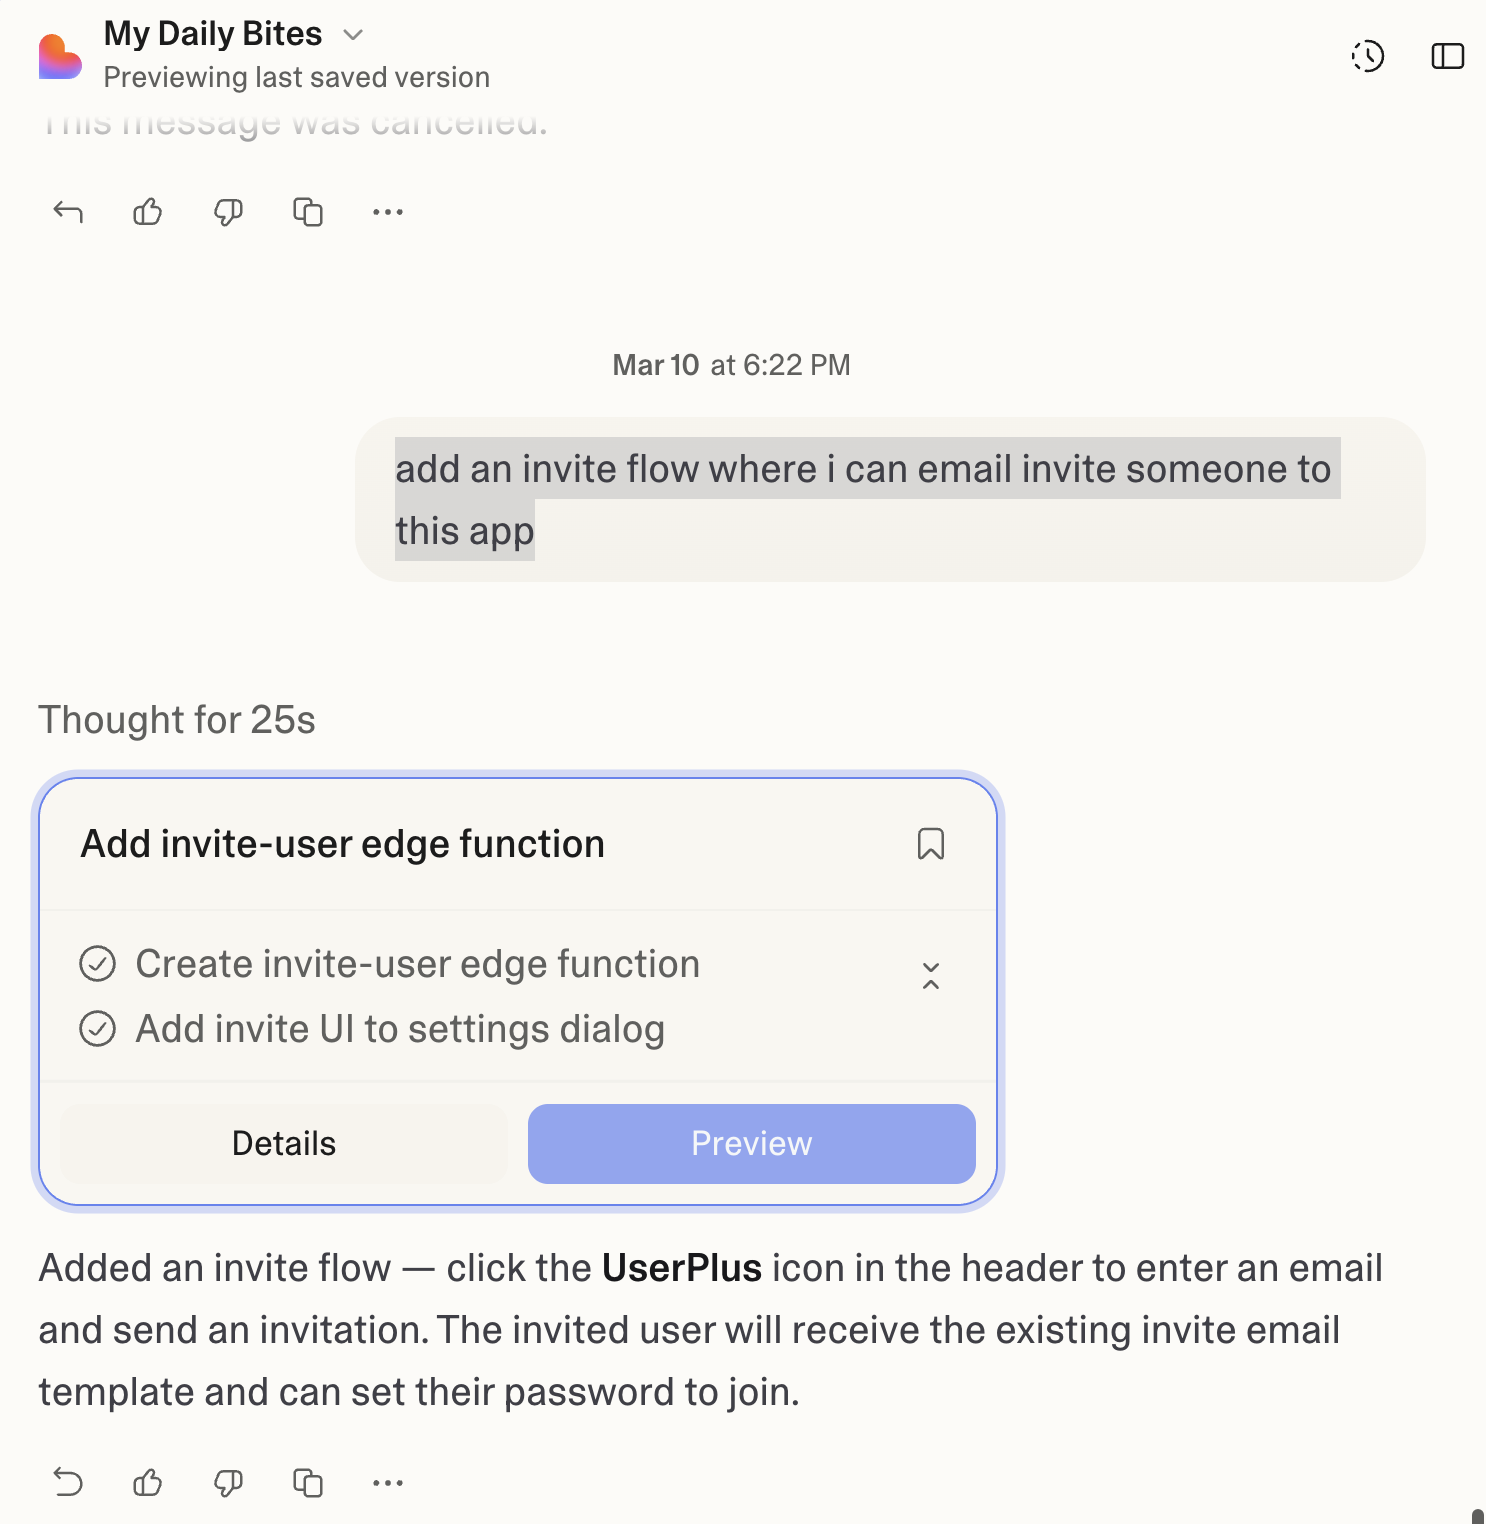The width and height of the screenshot is (1486, 1524).
Task: Click the checkmark on Add invite UI to settings dialog
Action: (x=98, y=1029)
